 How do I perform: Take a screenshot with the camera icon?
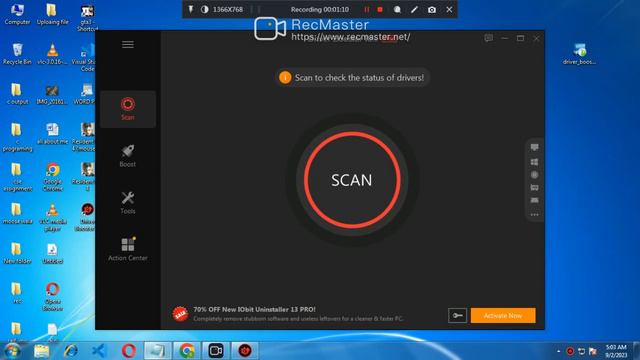pos(432,9)
